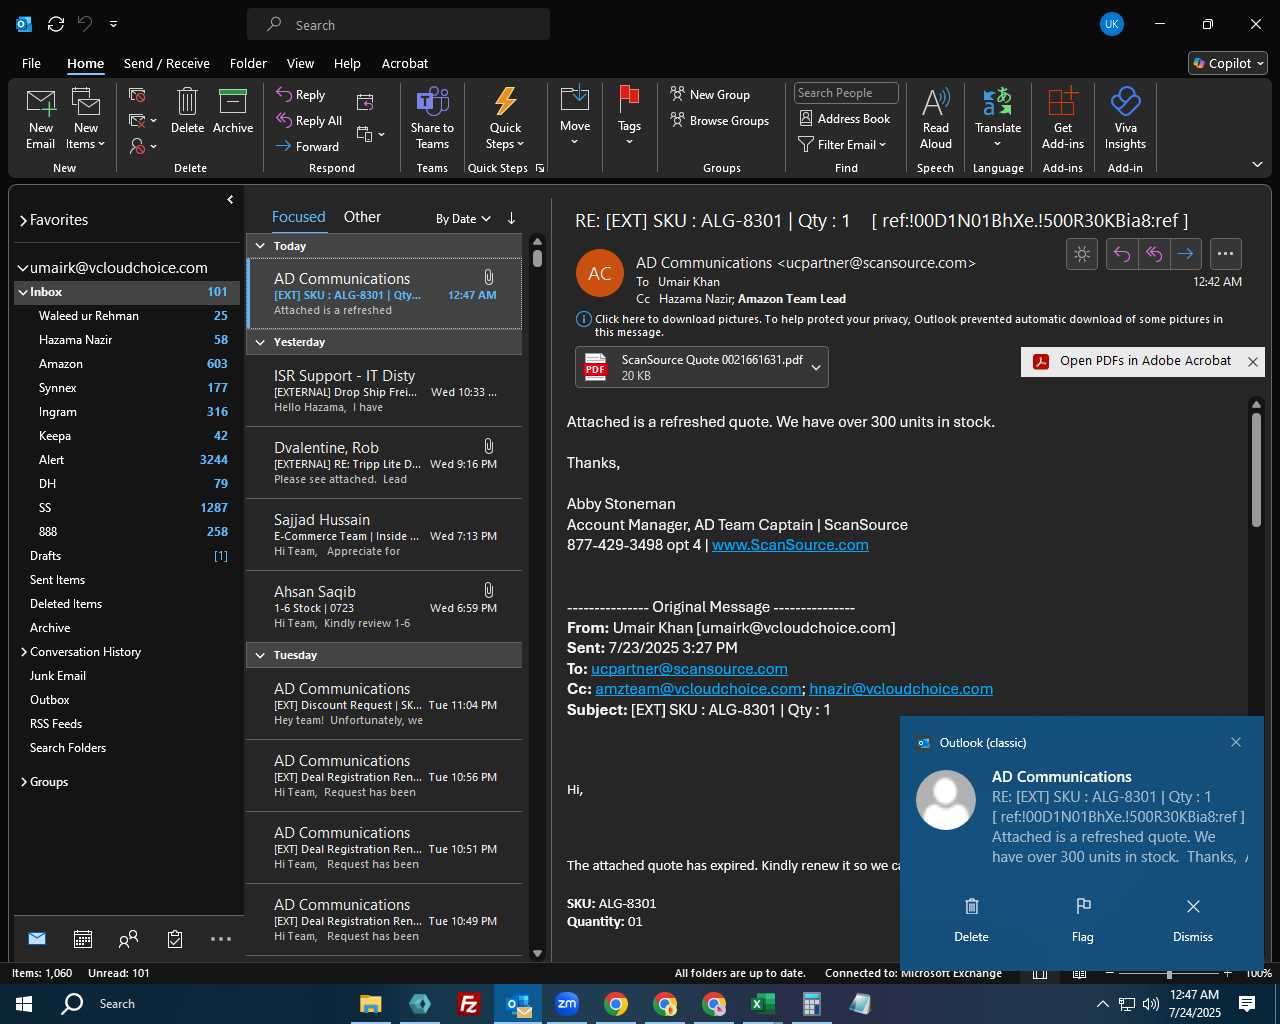Collapse the folder pane arrow
The width and height of the screenshot is (1280, 1024).
(230, 200)
